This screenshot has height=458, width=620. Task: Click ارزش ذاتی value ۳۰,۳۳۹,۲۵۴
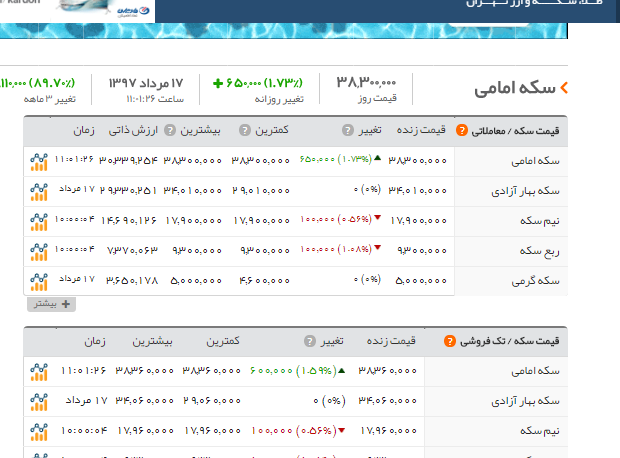coord(128,160)
